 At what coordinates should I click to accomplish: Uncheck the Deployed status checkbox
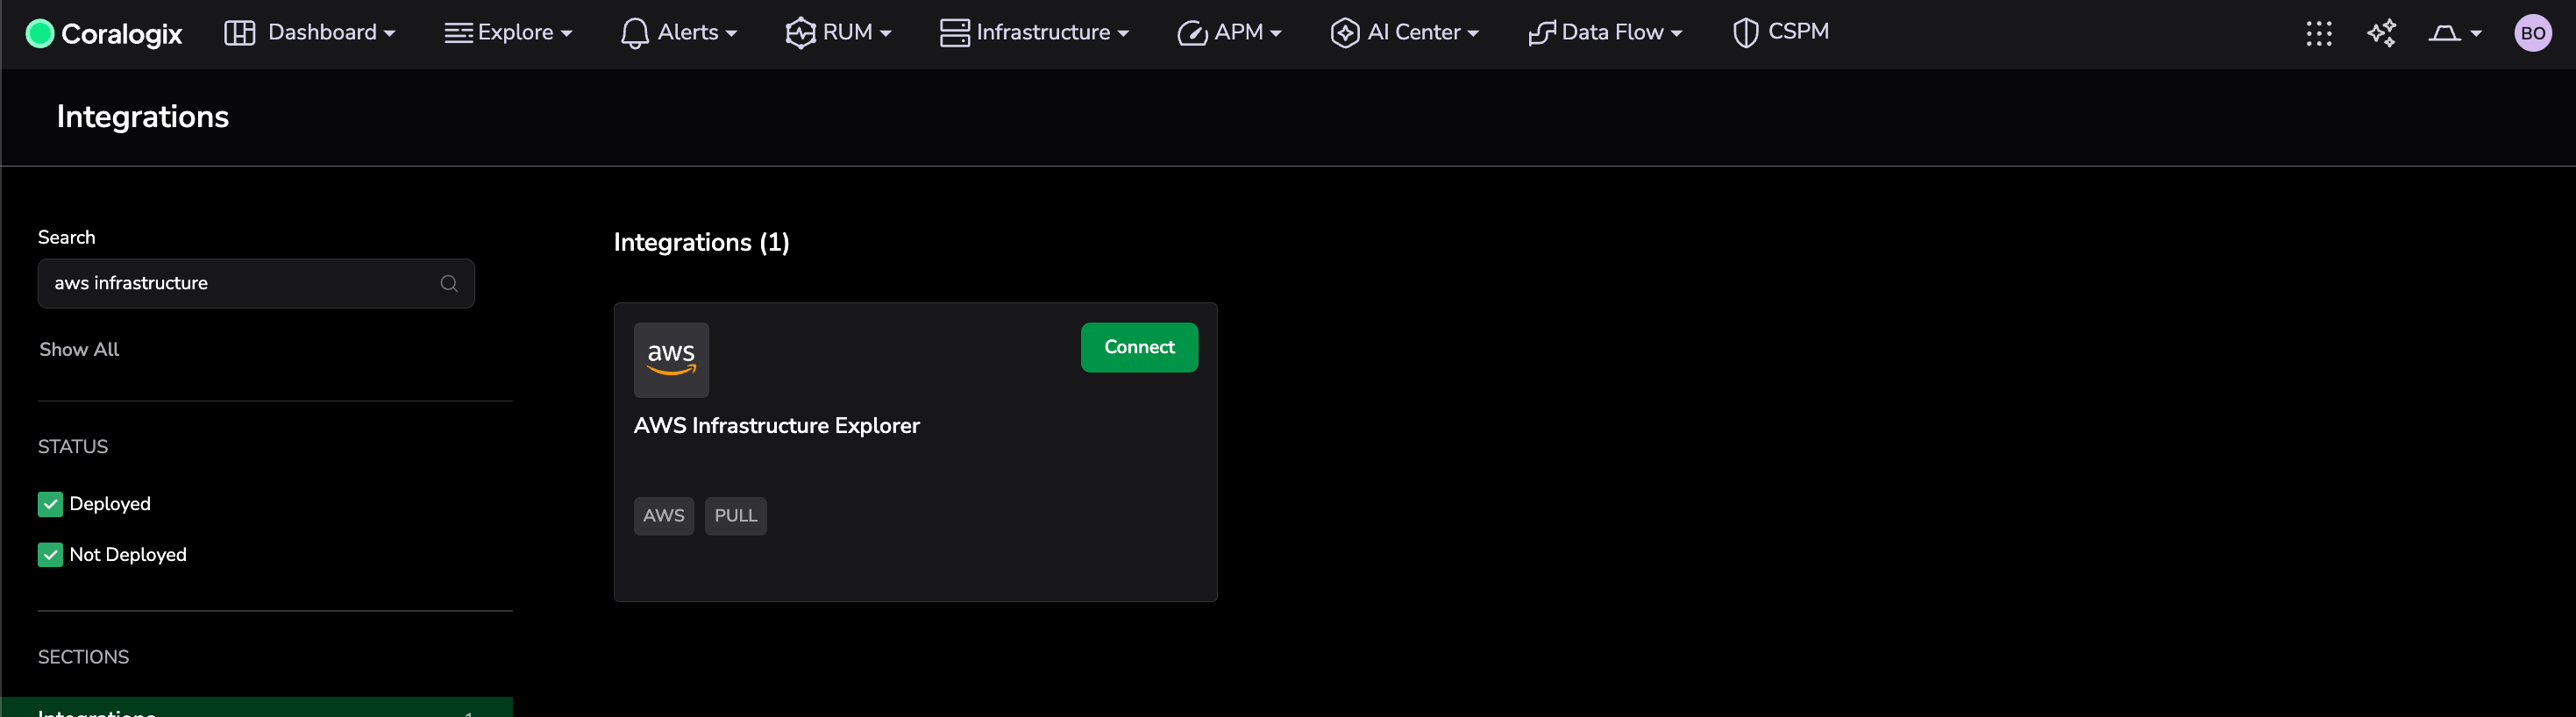(x=50, y=504)
